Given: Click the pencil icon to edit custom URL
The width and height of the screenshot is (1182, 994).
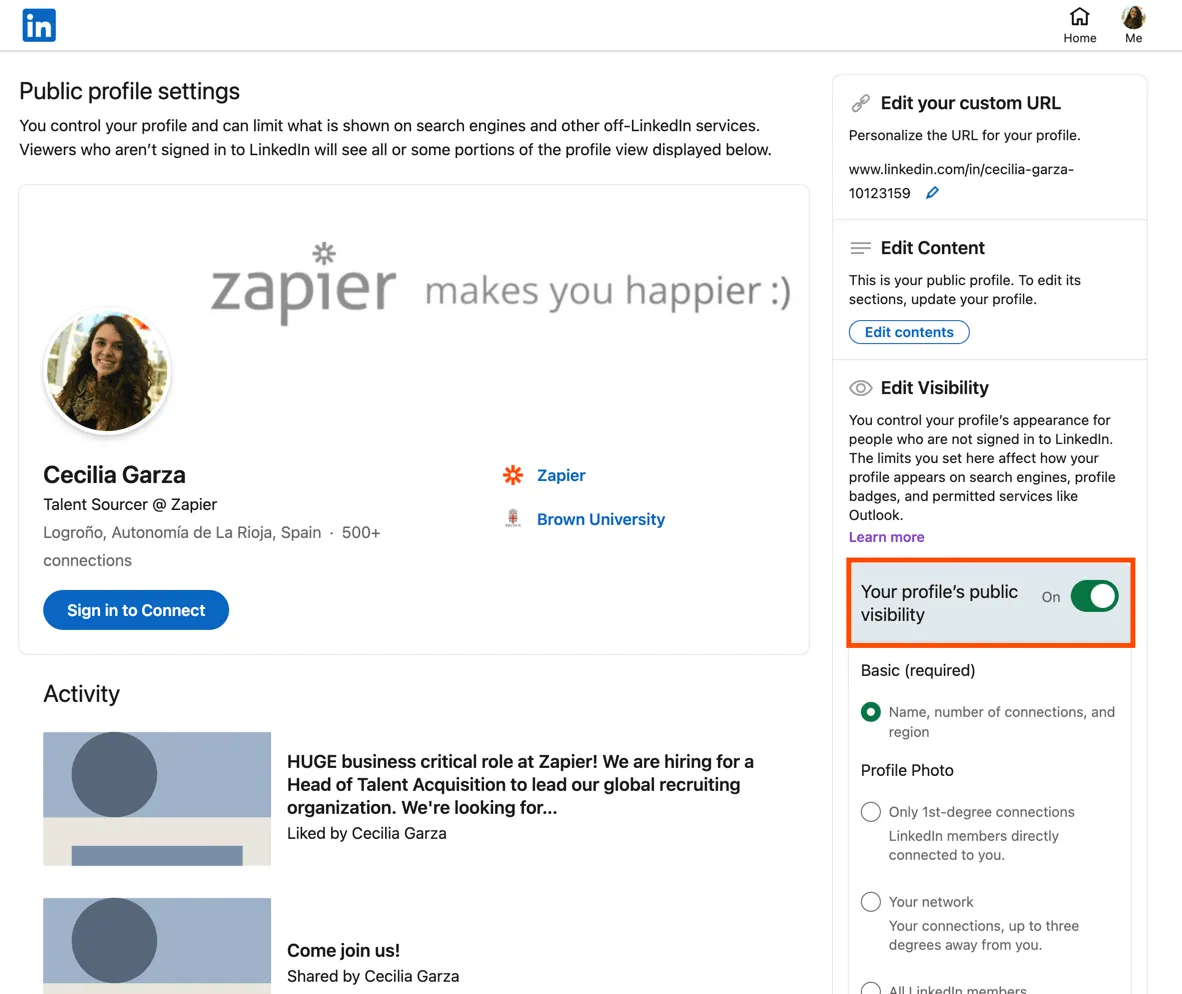Looking at the screenshot, I should click(932, 193).
